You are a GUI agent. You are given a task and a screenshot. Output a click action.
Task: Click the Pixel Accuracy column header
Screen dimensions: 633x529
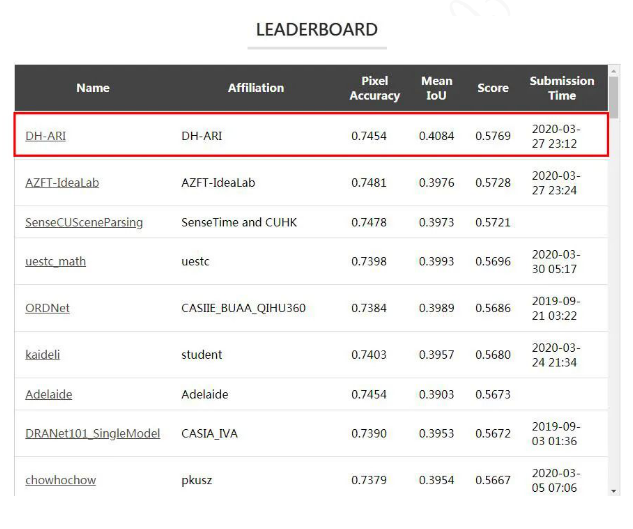(x=375, y=88)
